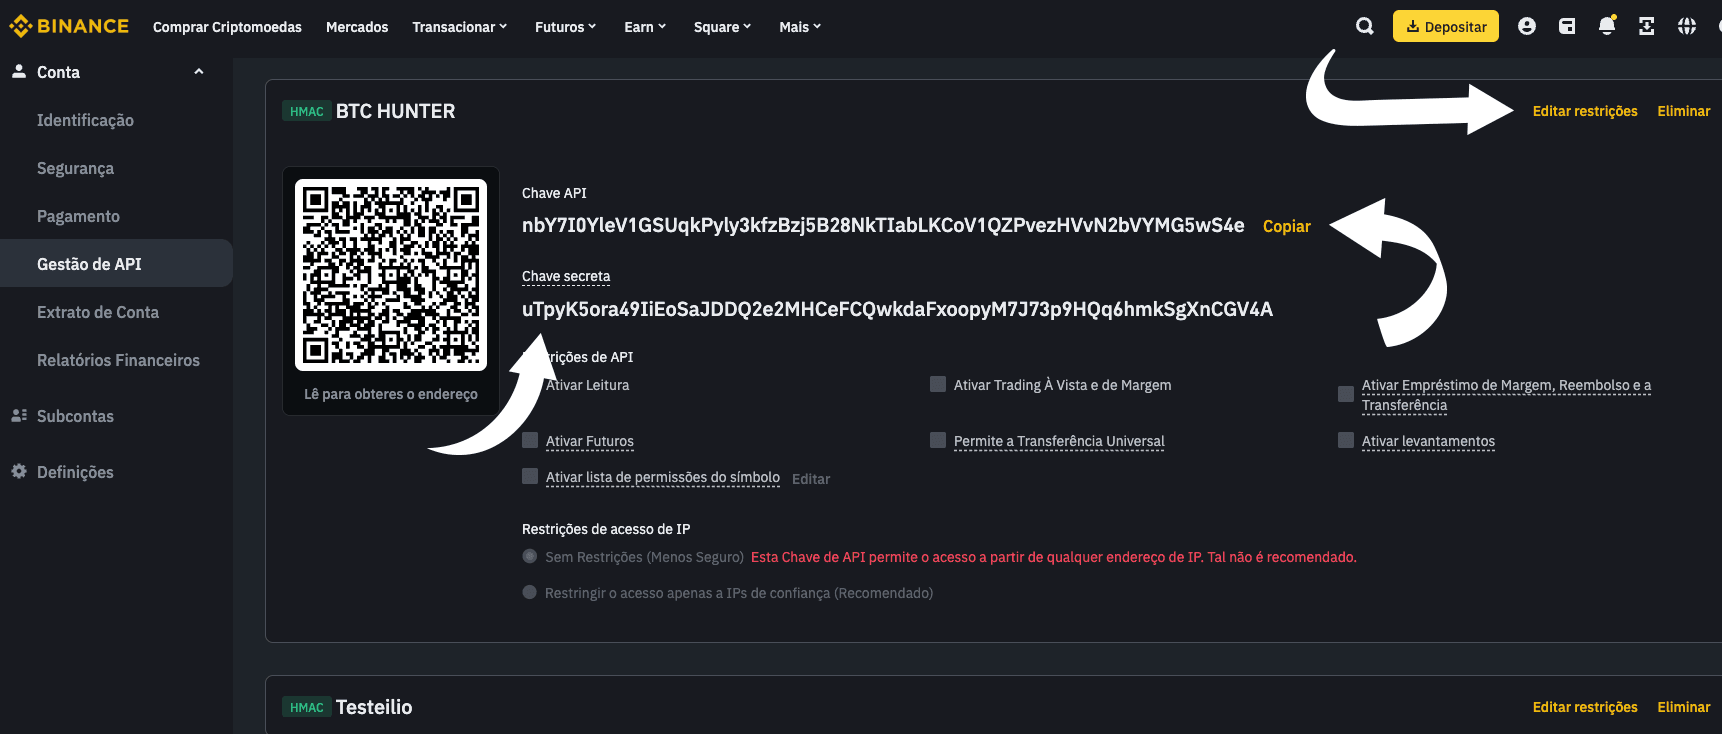The height and width of the screenshot is (734, 1722).
Task: Click the BTC HUNTER QR code
Action: pos(391,275)
